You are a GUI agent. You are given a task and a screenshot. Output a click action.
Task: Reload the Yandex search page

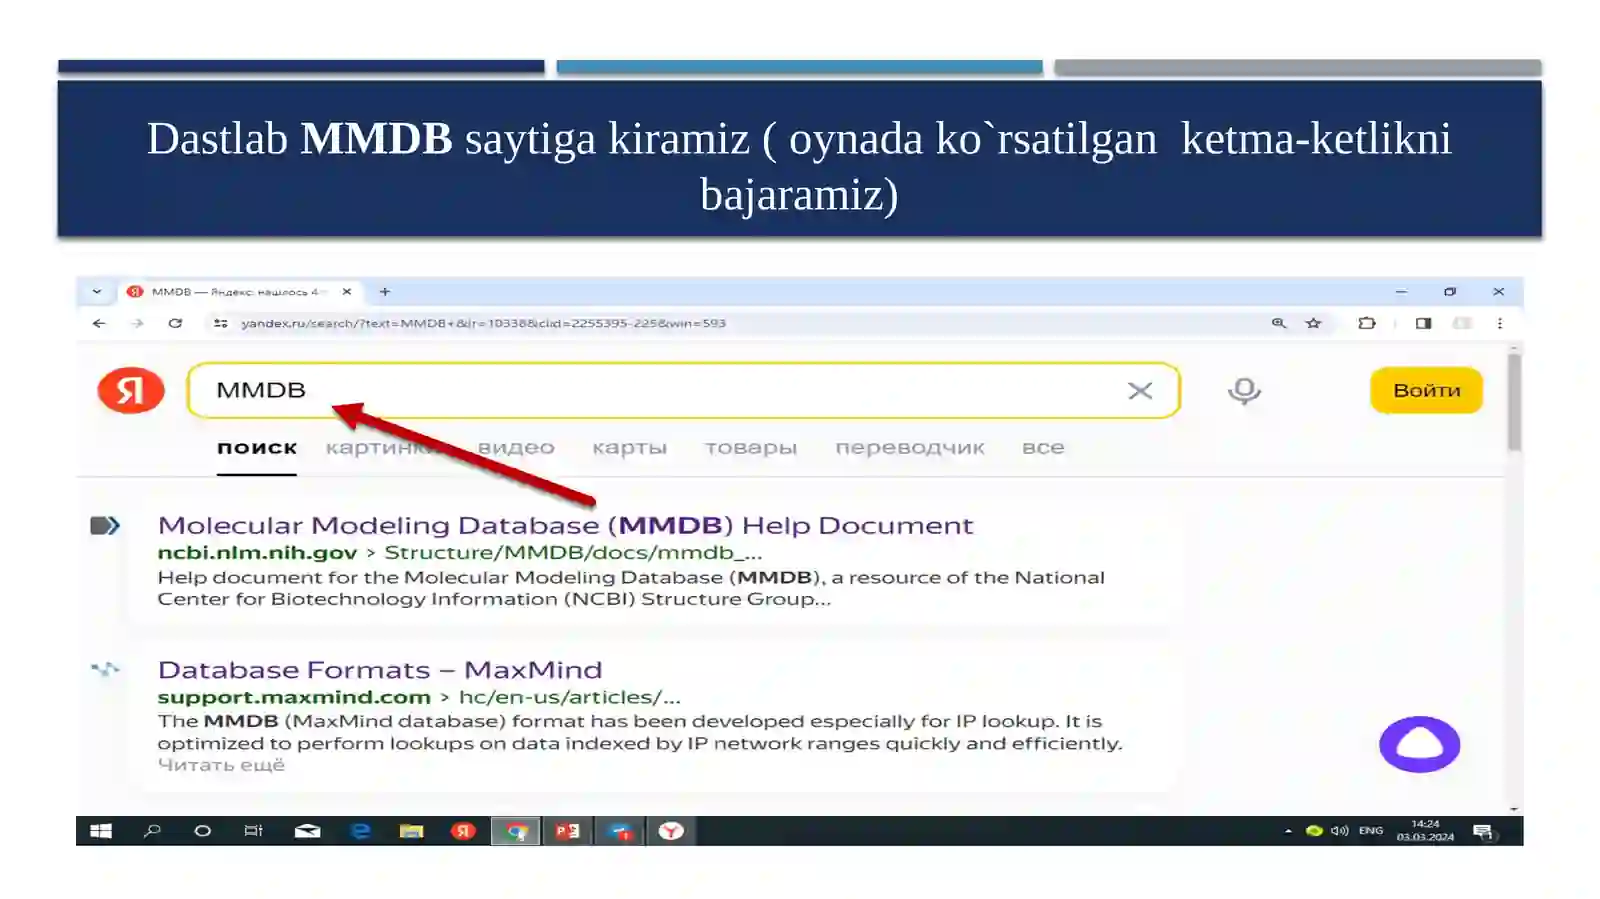click(175, 323)
